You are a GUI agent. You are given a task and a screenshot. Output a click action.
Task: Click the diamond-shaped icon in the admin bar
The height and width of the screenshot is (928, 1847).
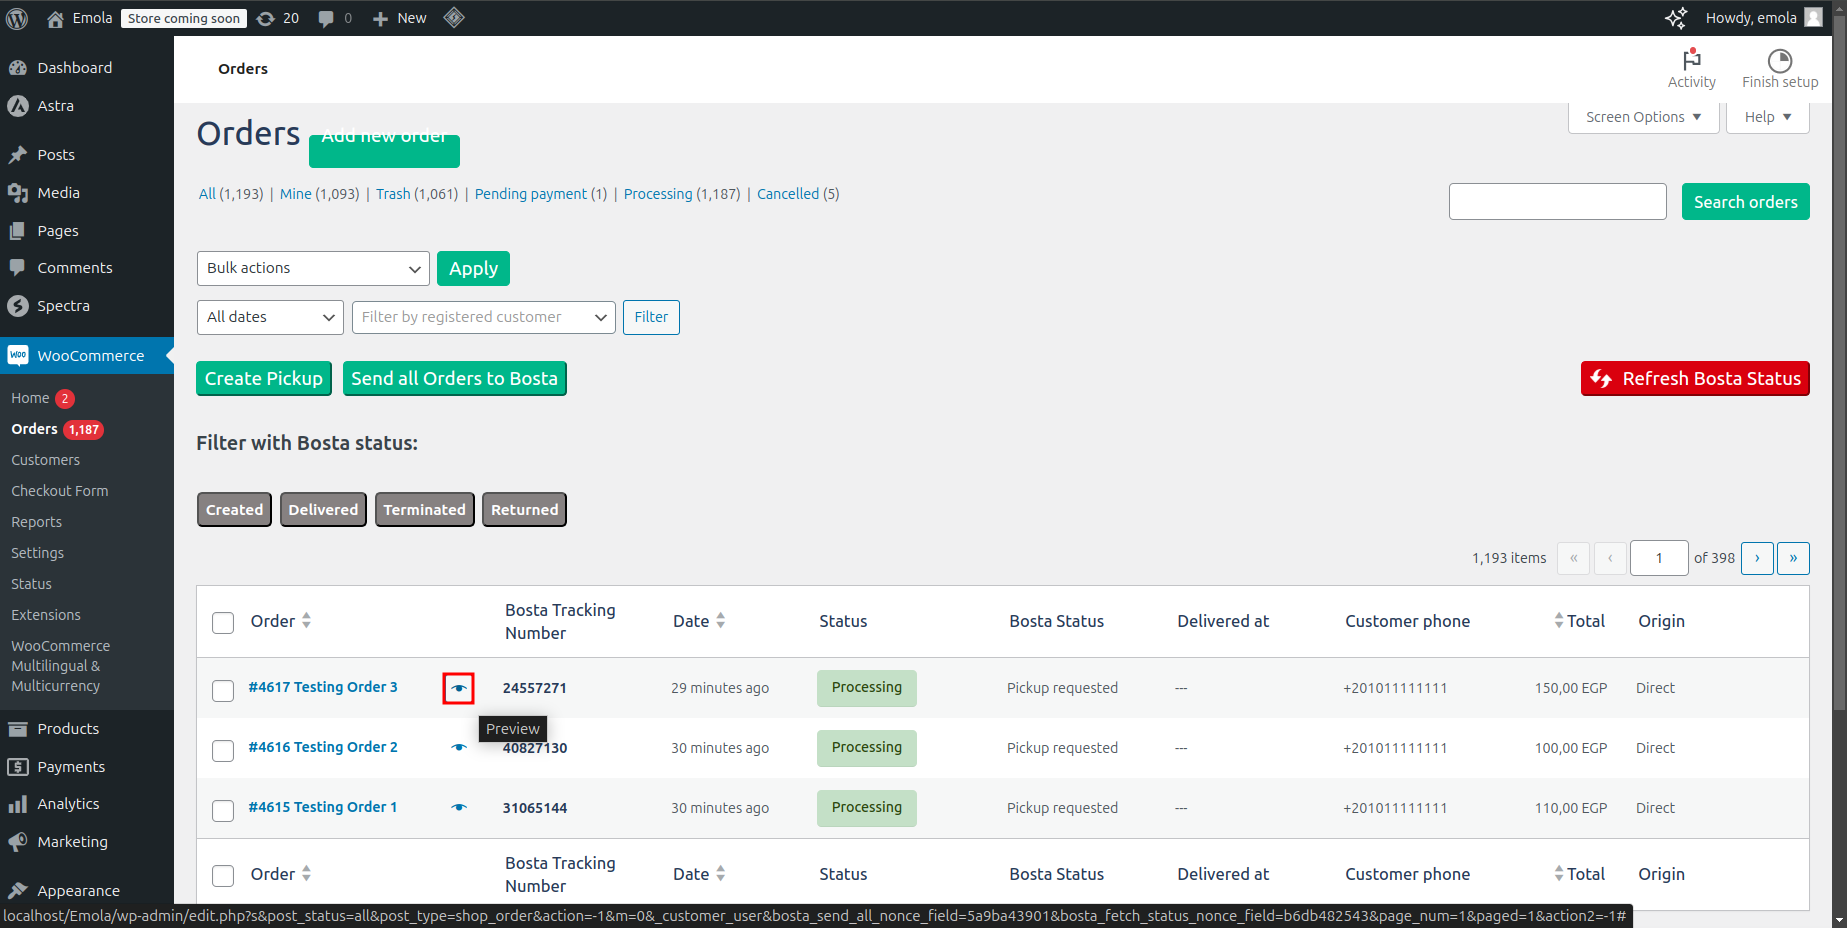coord(454,17)
